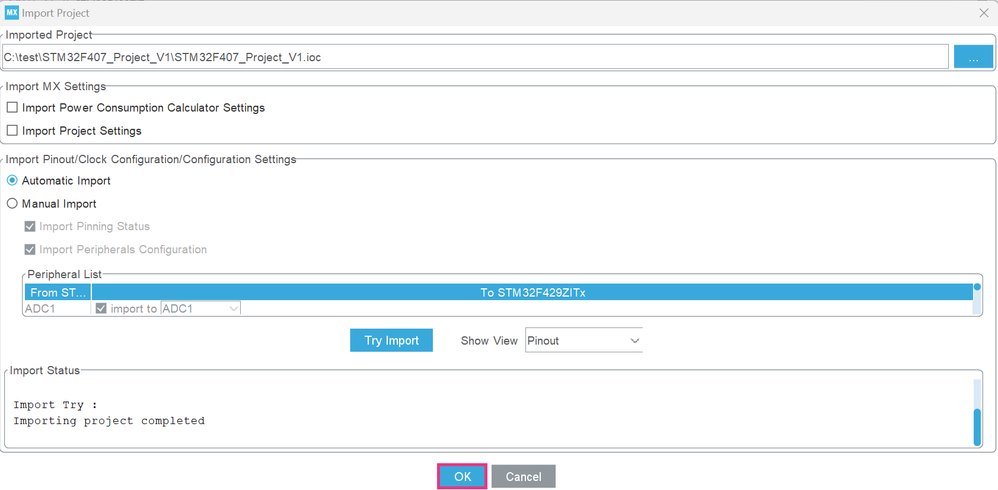Toggle Import Pinning Status checkbox
This screenshot has width=998, height=490.
click(x=29, y=227)
